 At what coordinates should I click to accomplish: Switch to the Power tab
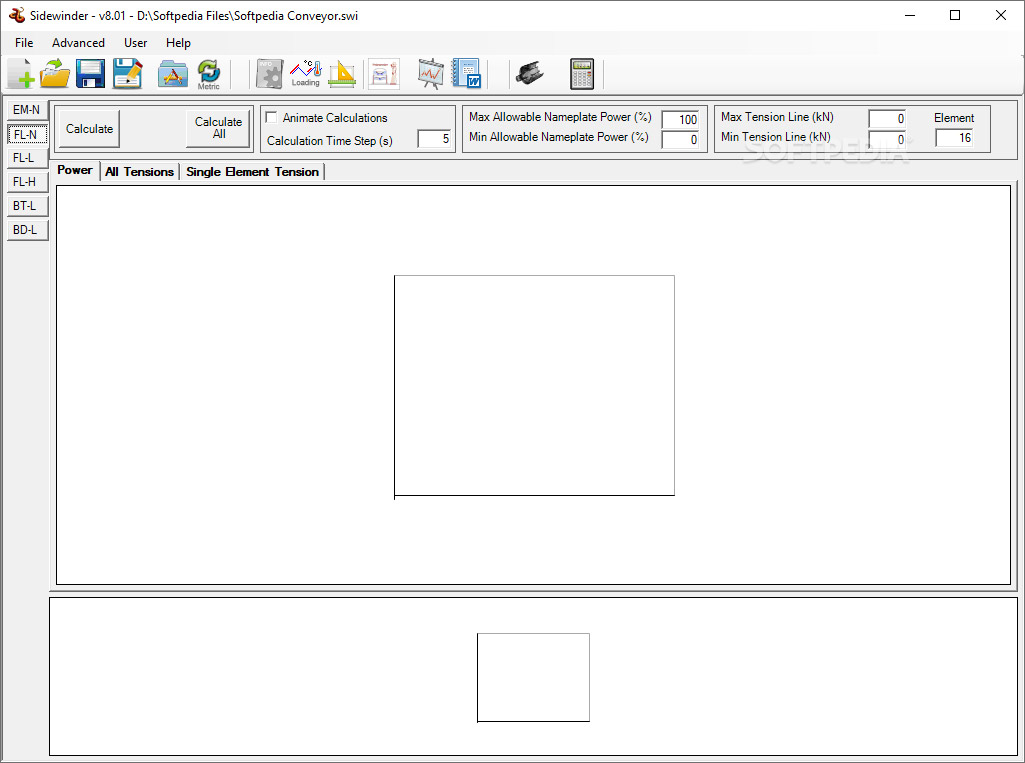[75, 170]
